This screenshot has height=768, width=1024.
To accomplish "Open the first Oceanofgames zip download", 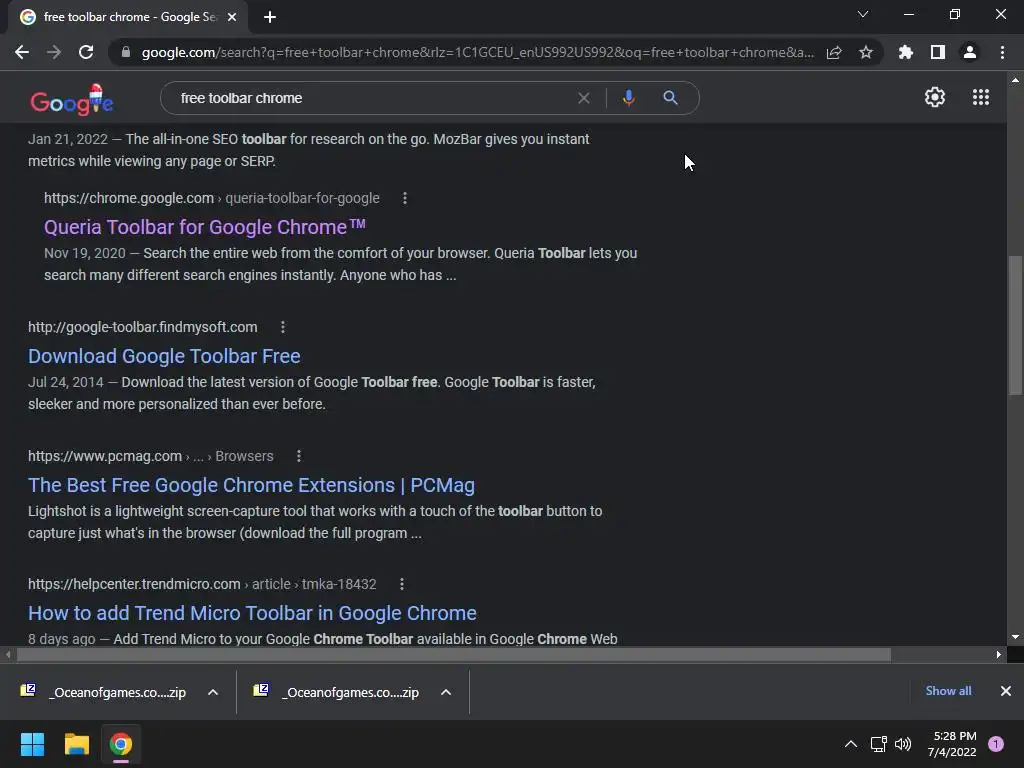I will pyautogui.click(x=104, y=692).
